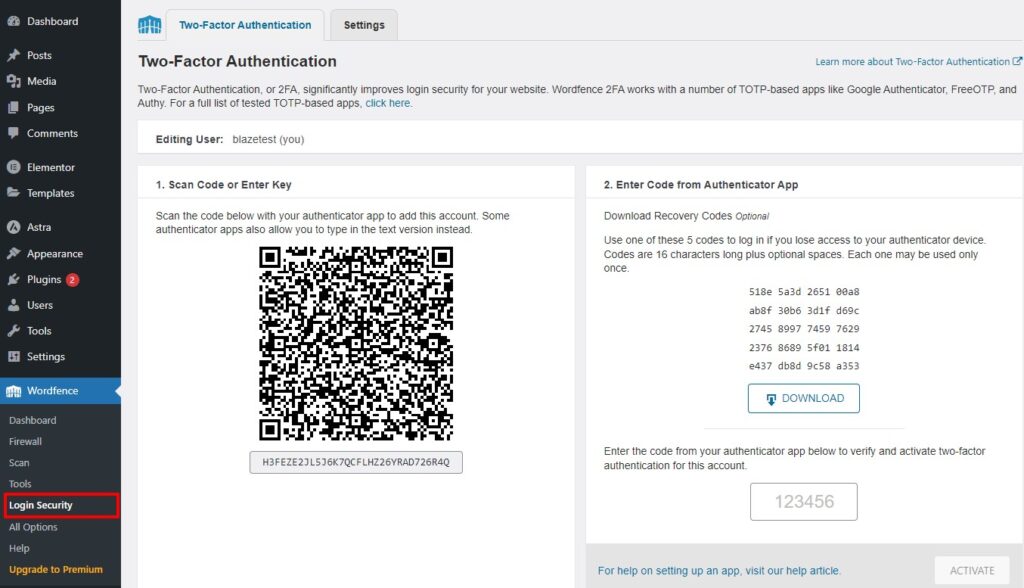Click the secret key text field under QR
Screen dimensions: 1024x588
[x=356, y=462]
